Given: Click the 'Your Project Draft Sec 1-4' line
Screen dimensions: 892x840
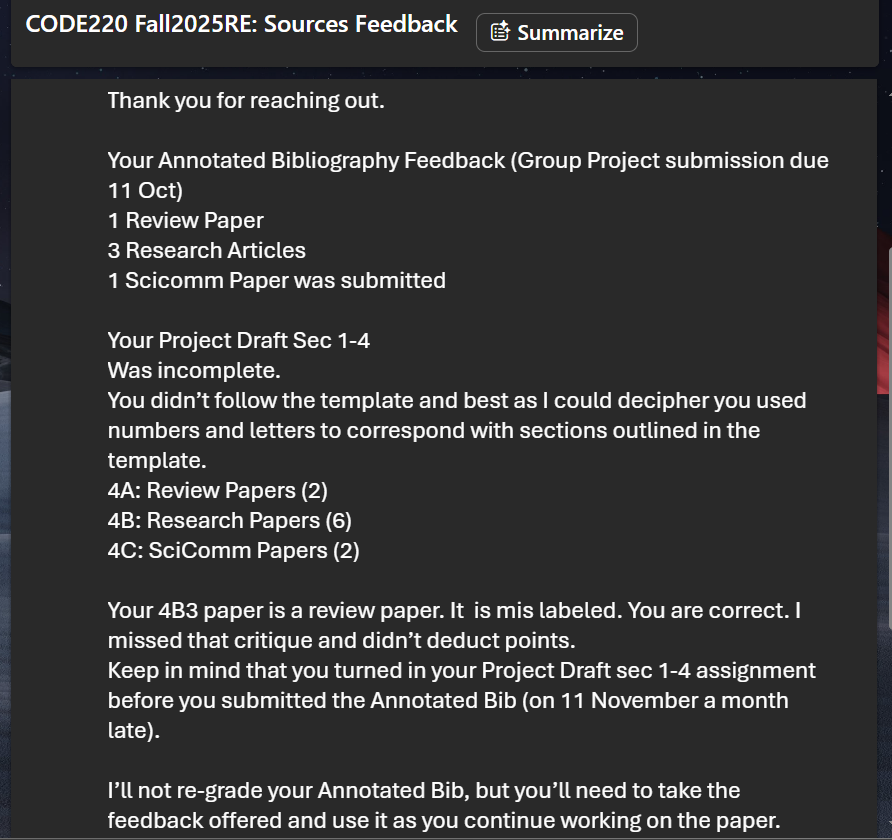Looking at the screenshot, I should (238, 340).
